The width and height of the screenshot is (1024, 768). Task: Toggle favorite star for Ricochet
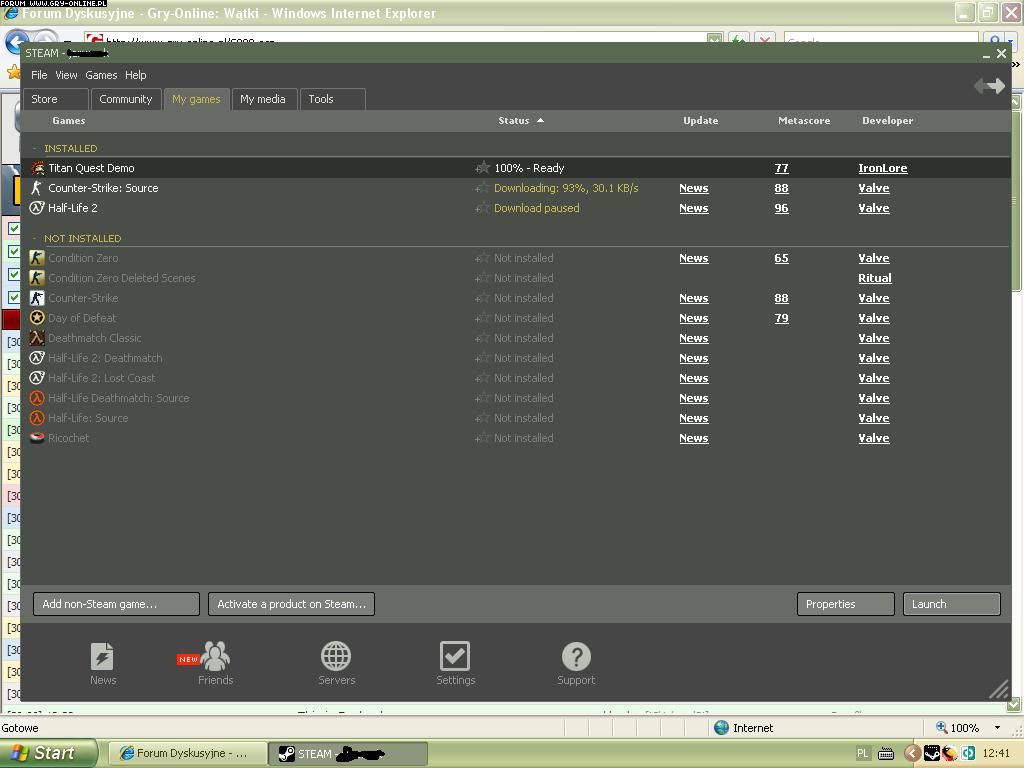tap(483, 438)
